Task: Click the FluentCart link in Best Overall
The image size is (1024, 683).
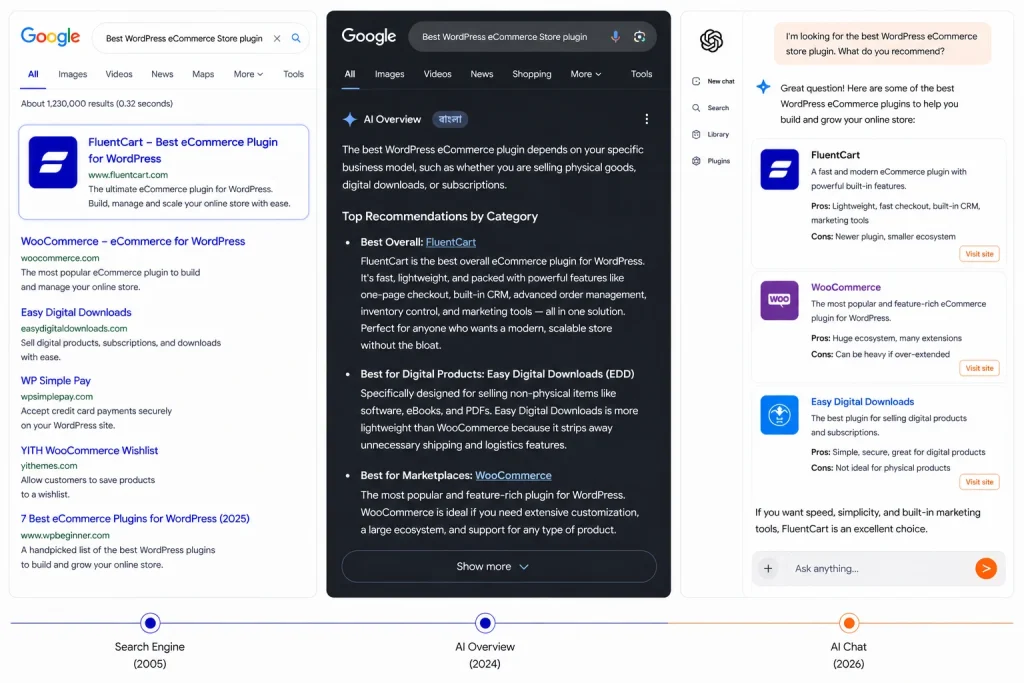Action: tap(451, 242)
